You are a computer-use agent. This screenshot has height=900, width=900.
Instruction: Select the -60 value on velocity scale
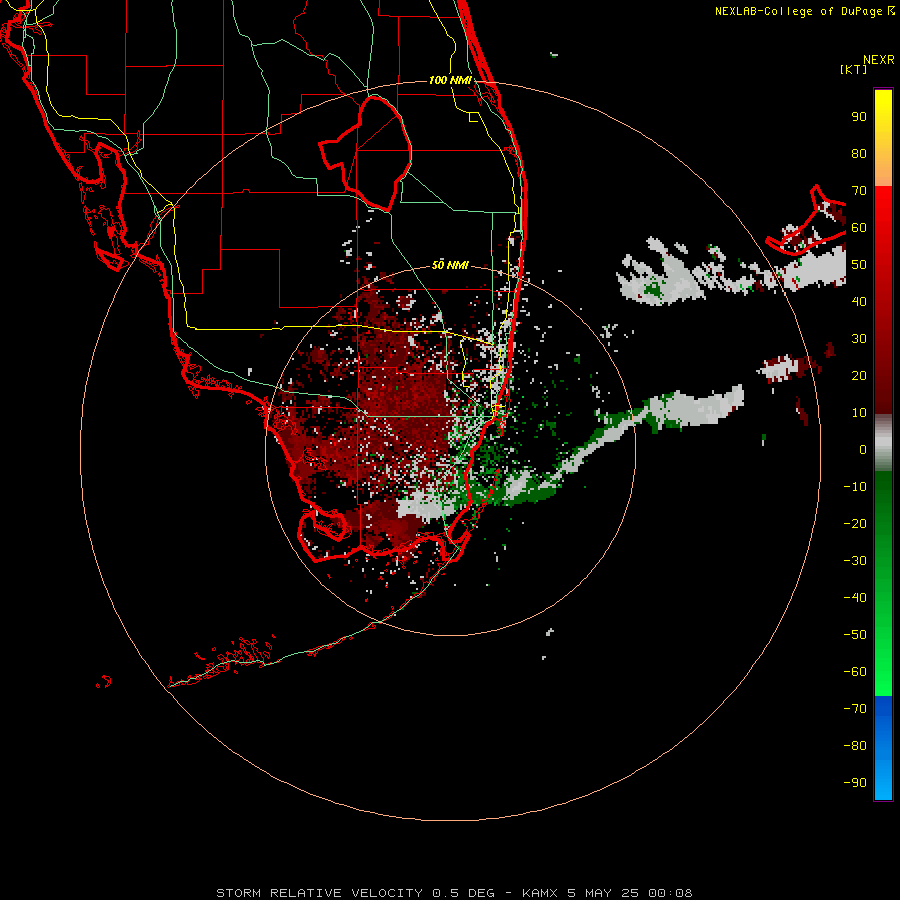click(x=855, y=672)
